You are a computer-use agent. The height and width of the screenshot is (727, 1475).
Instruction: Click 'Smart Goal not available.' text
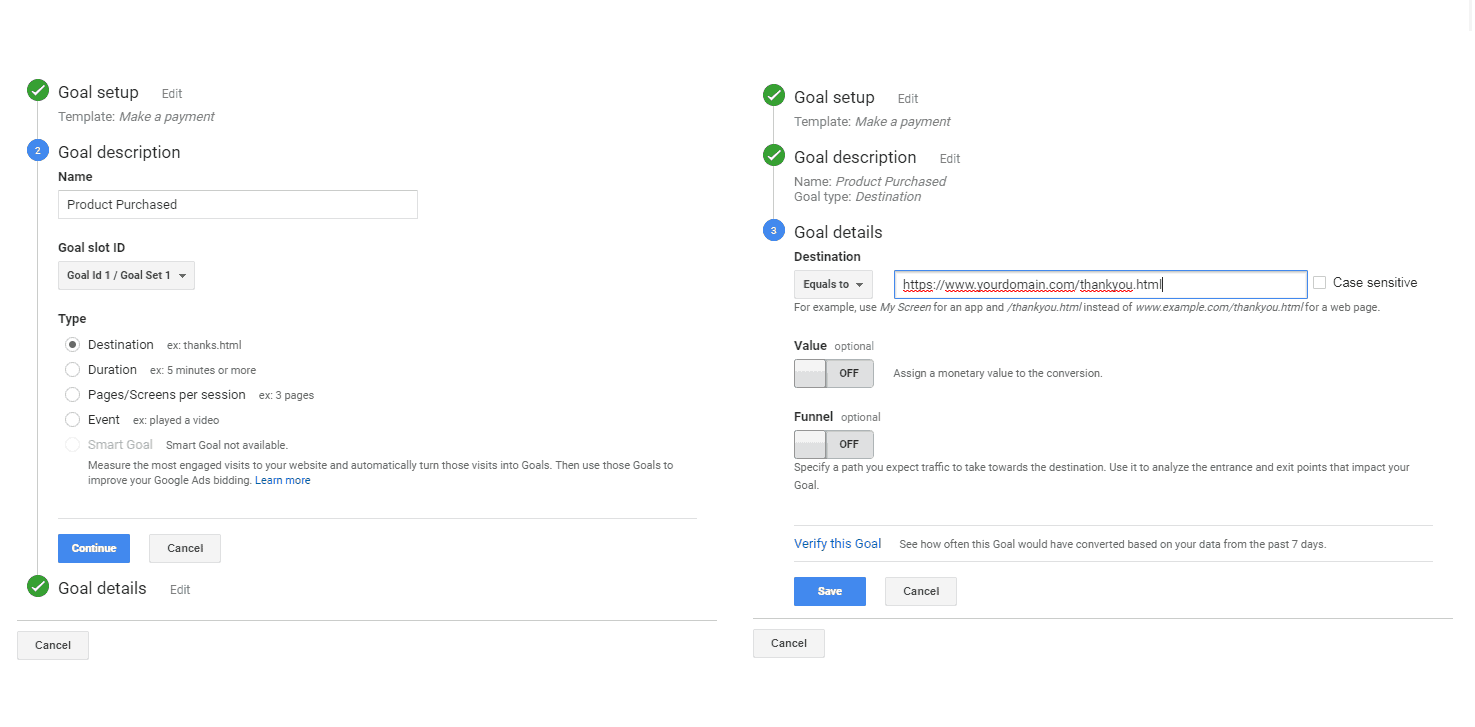pyautogui.click(x=227, y=445)
